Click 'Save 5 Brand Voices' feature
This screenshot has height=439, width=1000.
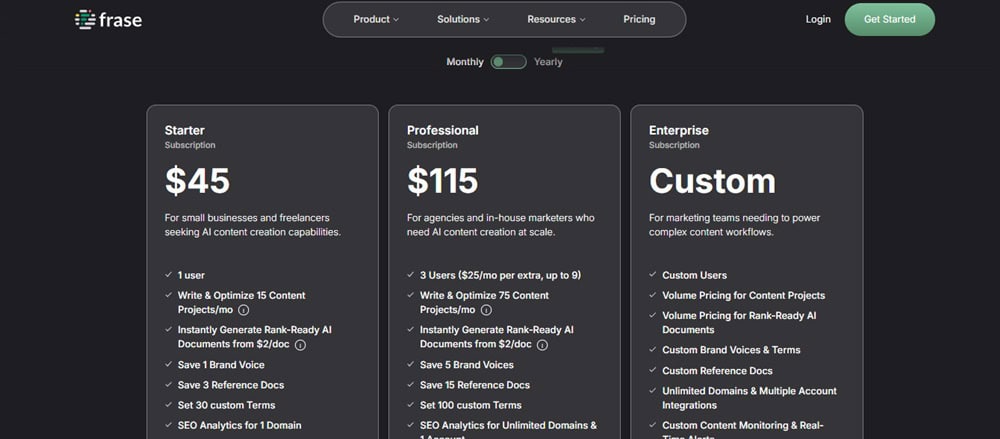pos(467,365)
